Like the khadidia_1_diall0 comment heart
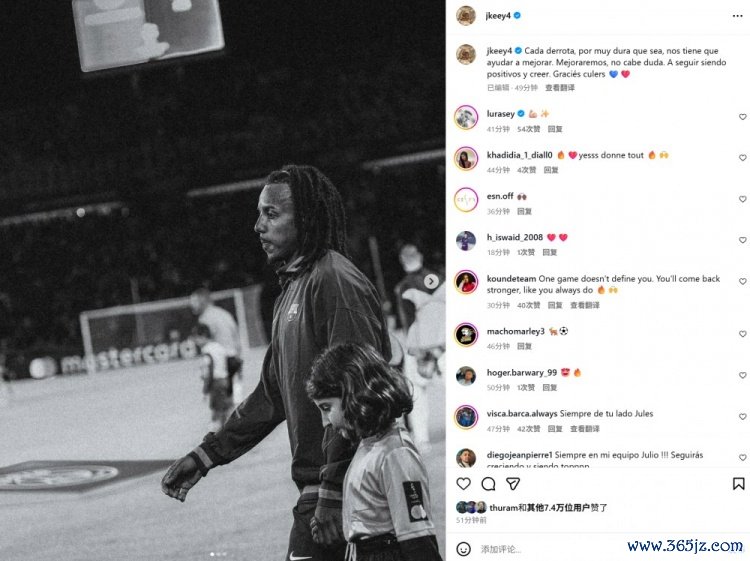Image resolution: width=750 pixels, height=561 pixels. (742, 158)
